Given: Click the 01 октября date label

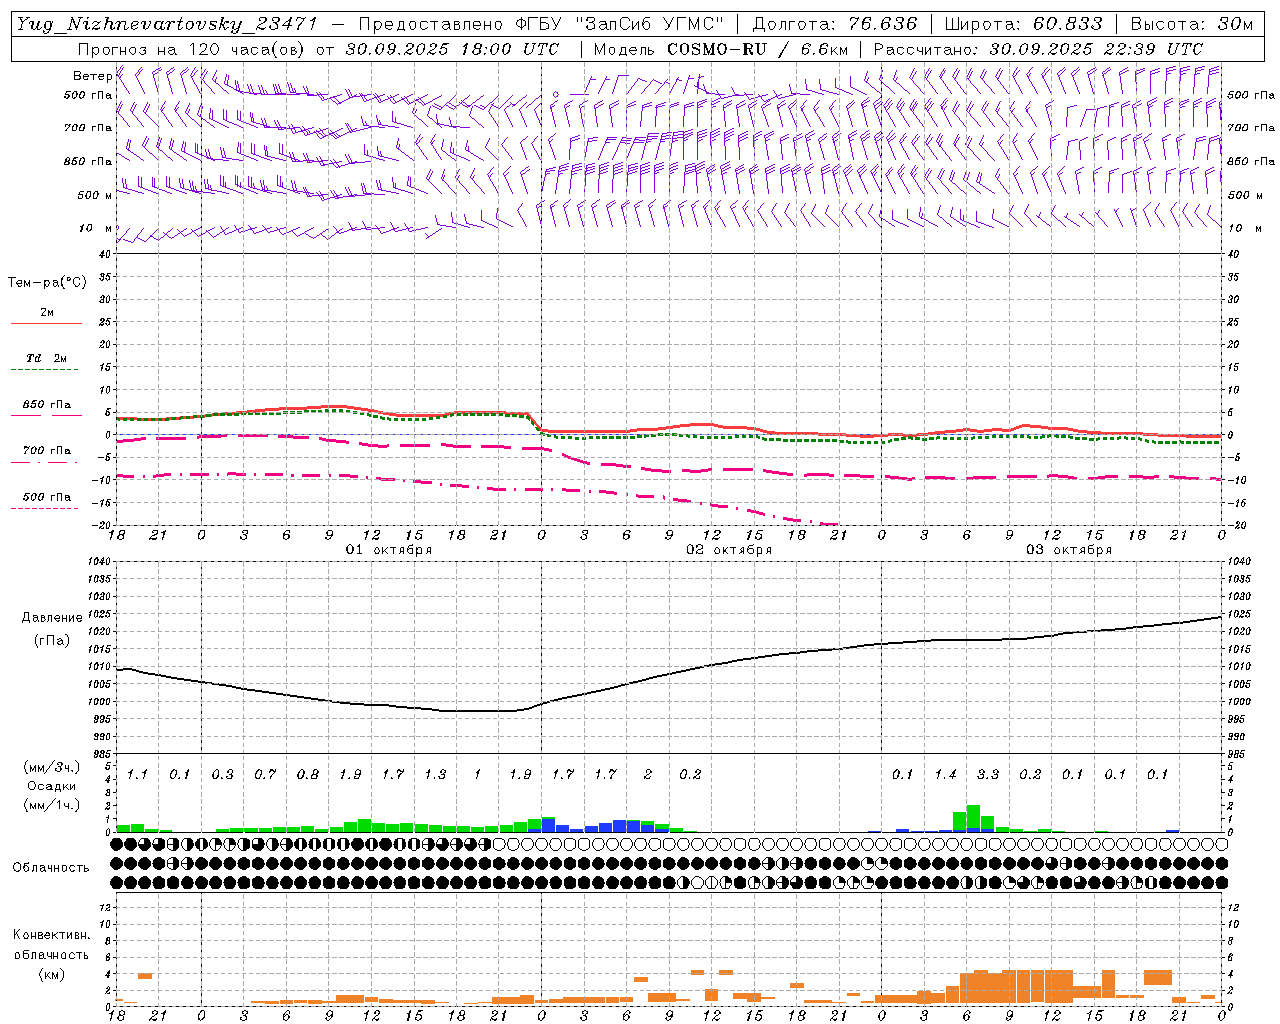Looking at the screenshot, I should coord(389,550).
